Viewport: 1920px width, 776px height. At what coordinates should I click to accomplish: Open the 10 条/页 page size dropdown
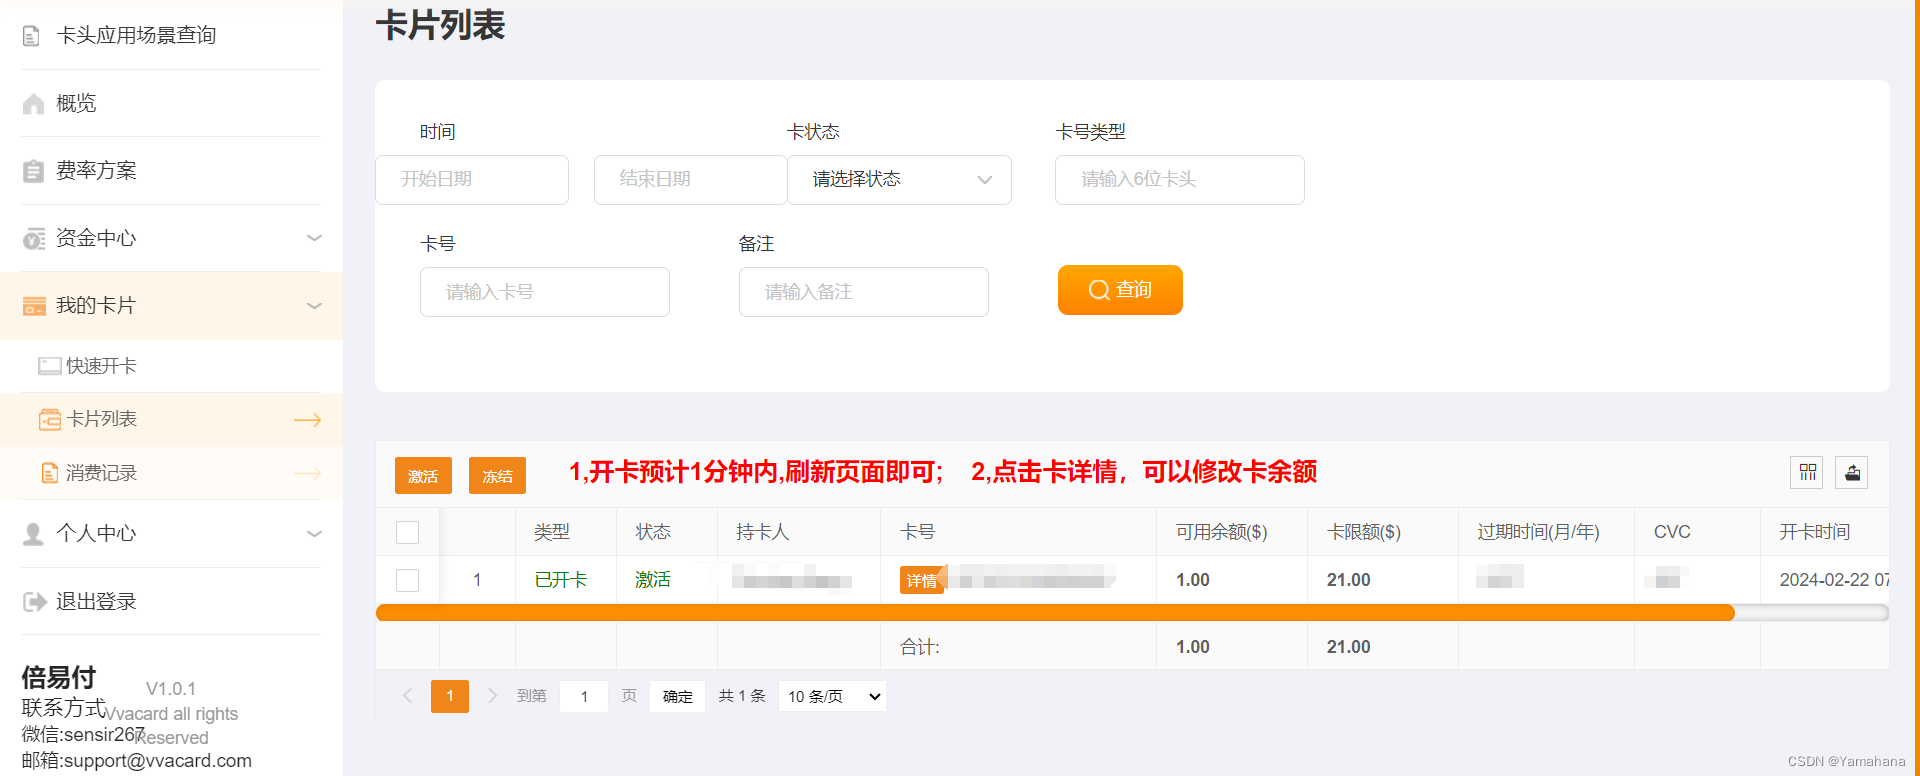[832, 696]
